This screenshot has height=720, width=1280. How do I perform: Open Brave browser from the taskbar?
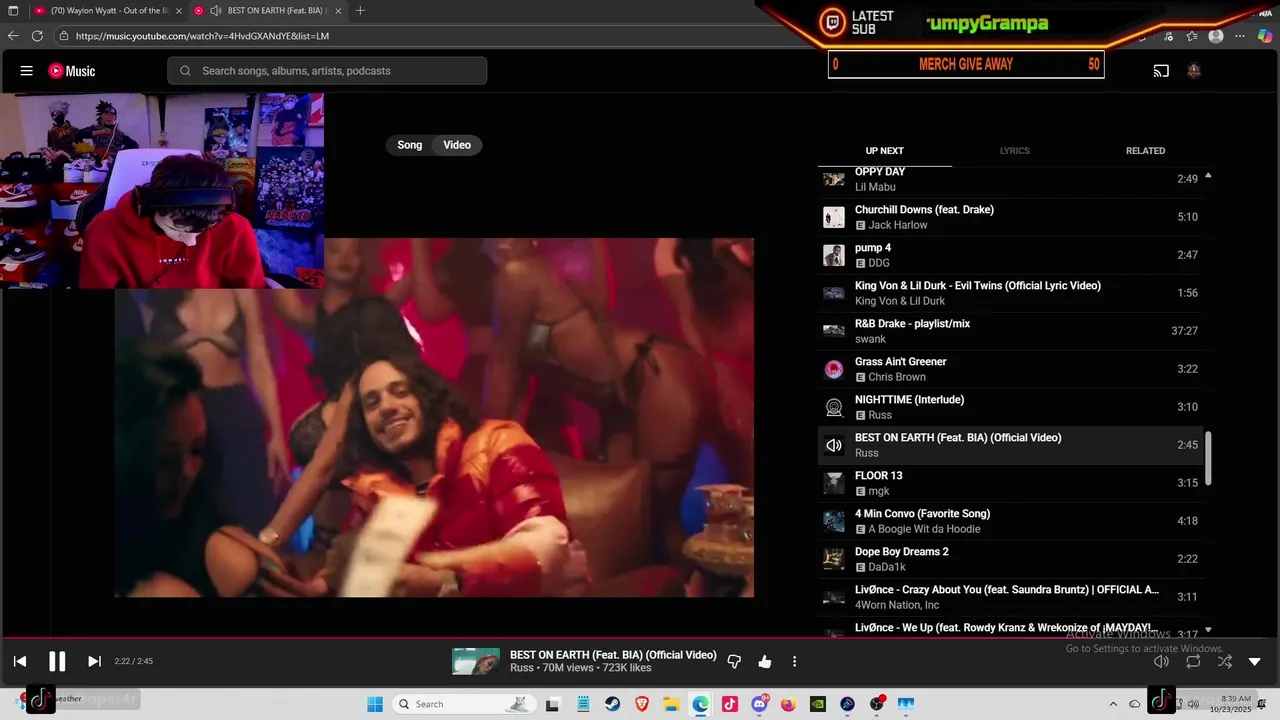pyautogui.click(x=641, y=704)
